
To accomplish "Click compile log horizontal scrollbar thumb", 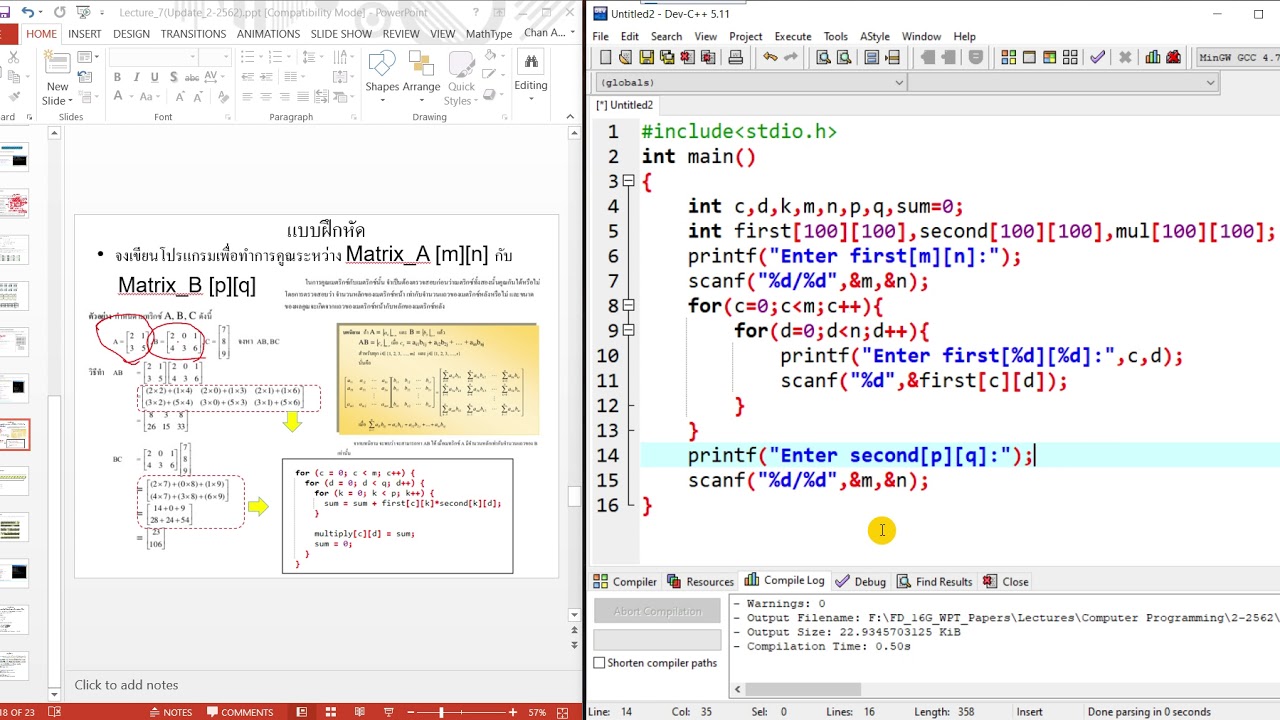I will [x=803, y=689].
